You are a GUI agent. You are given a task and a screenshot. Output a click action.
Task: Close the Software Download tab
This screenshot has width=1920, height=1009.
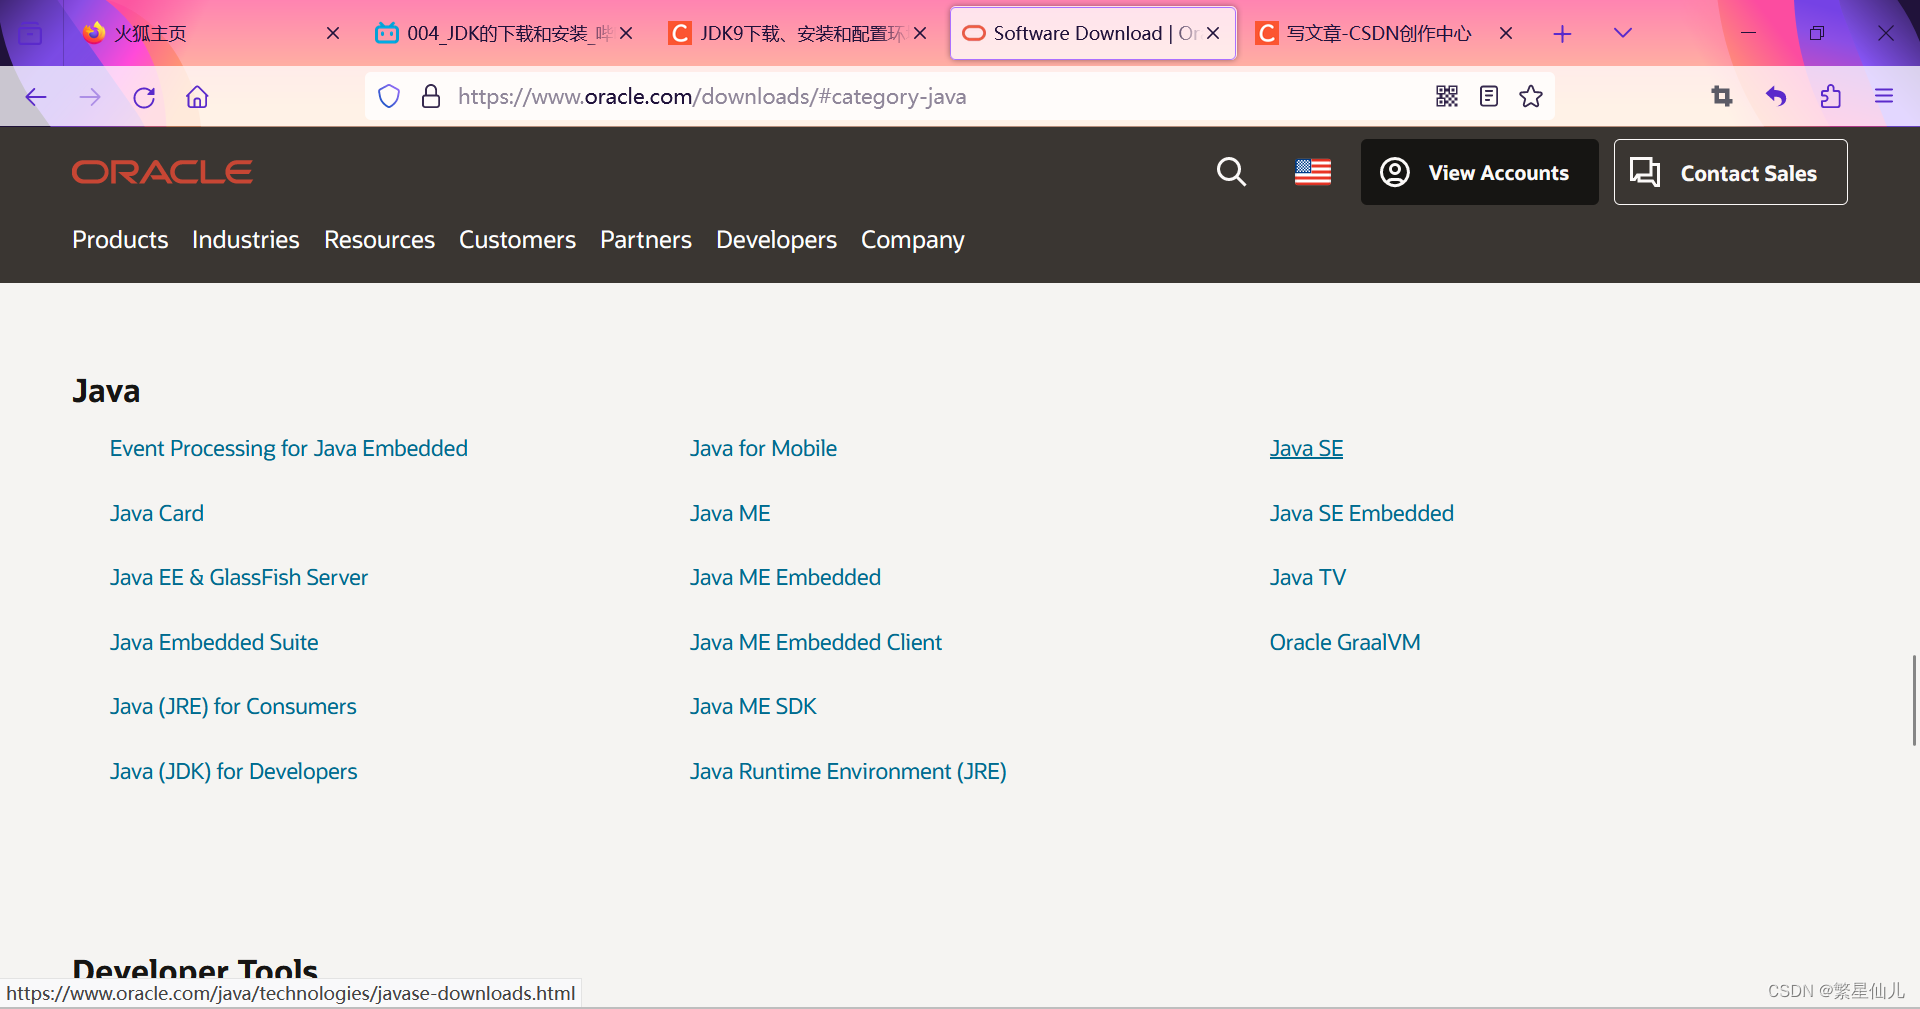1213,33
